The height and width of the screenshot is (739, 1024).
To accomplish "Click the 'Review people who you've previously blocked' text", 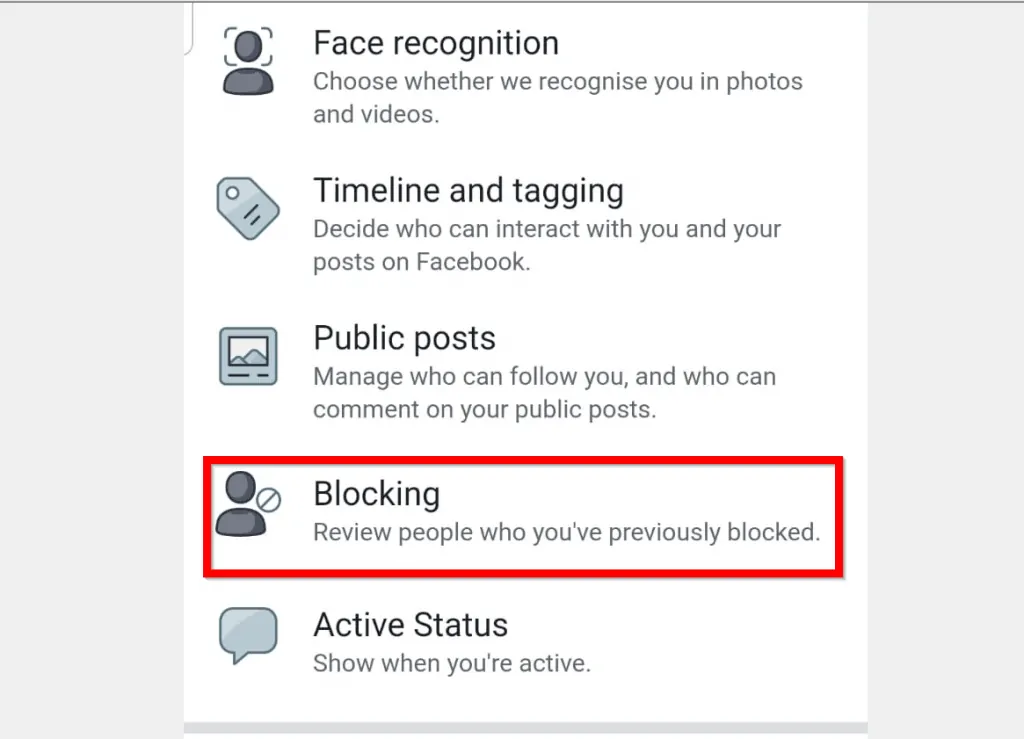I will pos(568,532).
